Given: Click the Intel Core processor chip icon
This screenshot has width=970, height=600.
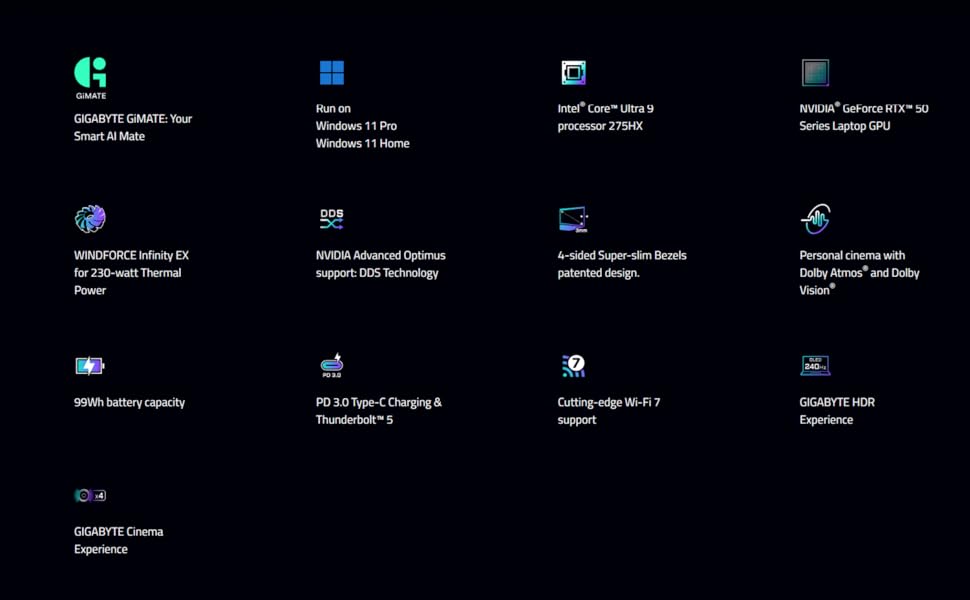Looking at the screenshot, I should click(x=573, y=72).
